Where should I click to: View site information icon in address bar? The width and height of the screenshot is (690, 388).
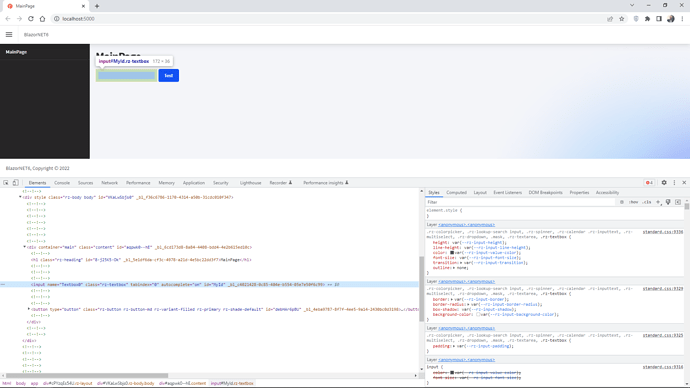pyautogui.click(x=56, y=19)
